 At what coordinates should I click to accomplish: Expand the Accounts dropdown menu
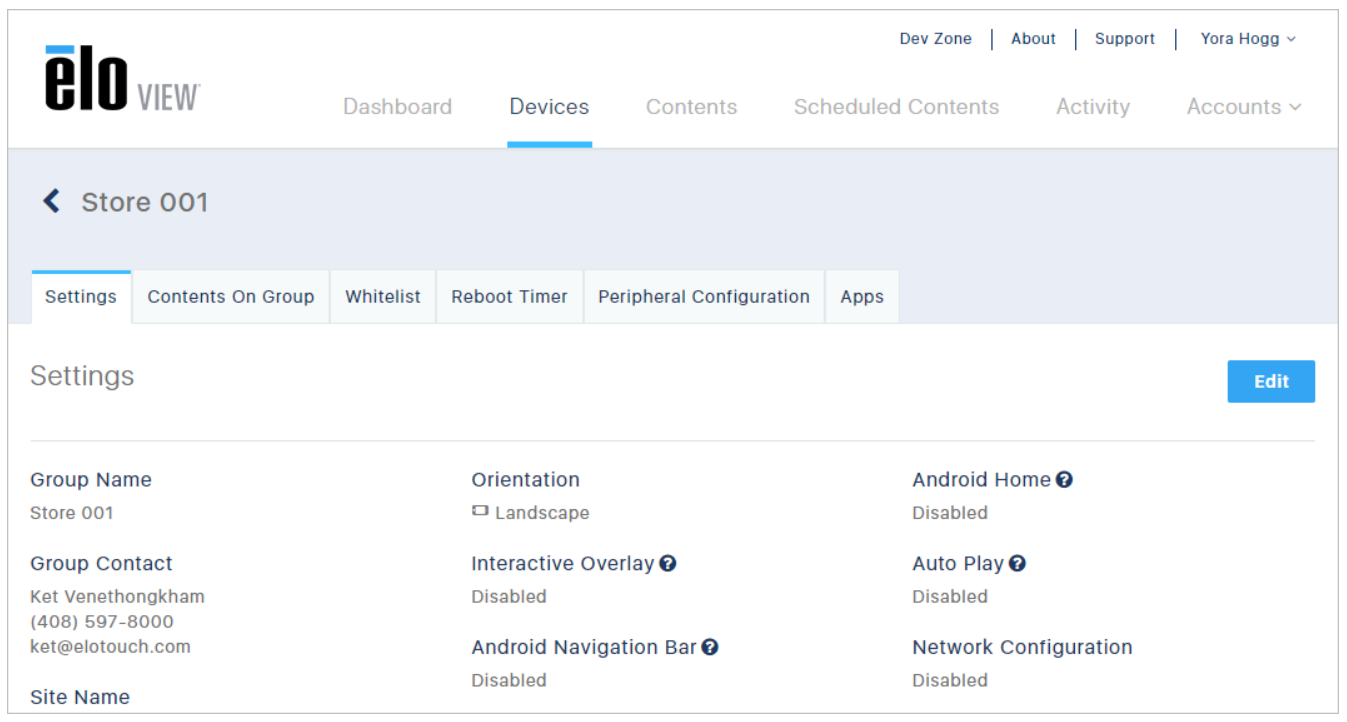click(x=1244, y=107)
